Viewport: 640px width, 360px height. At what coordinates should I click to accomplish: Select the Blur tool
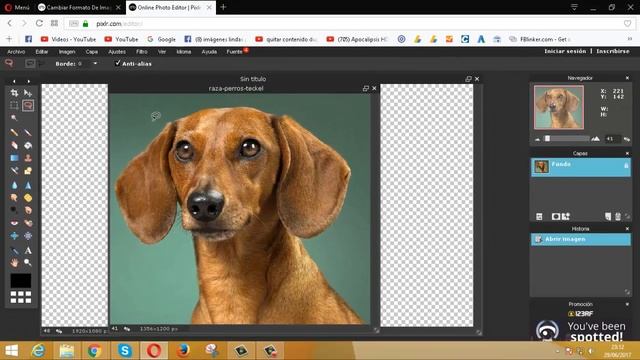pyautogui.click(x=14, y=185)
